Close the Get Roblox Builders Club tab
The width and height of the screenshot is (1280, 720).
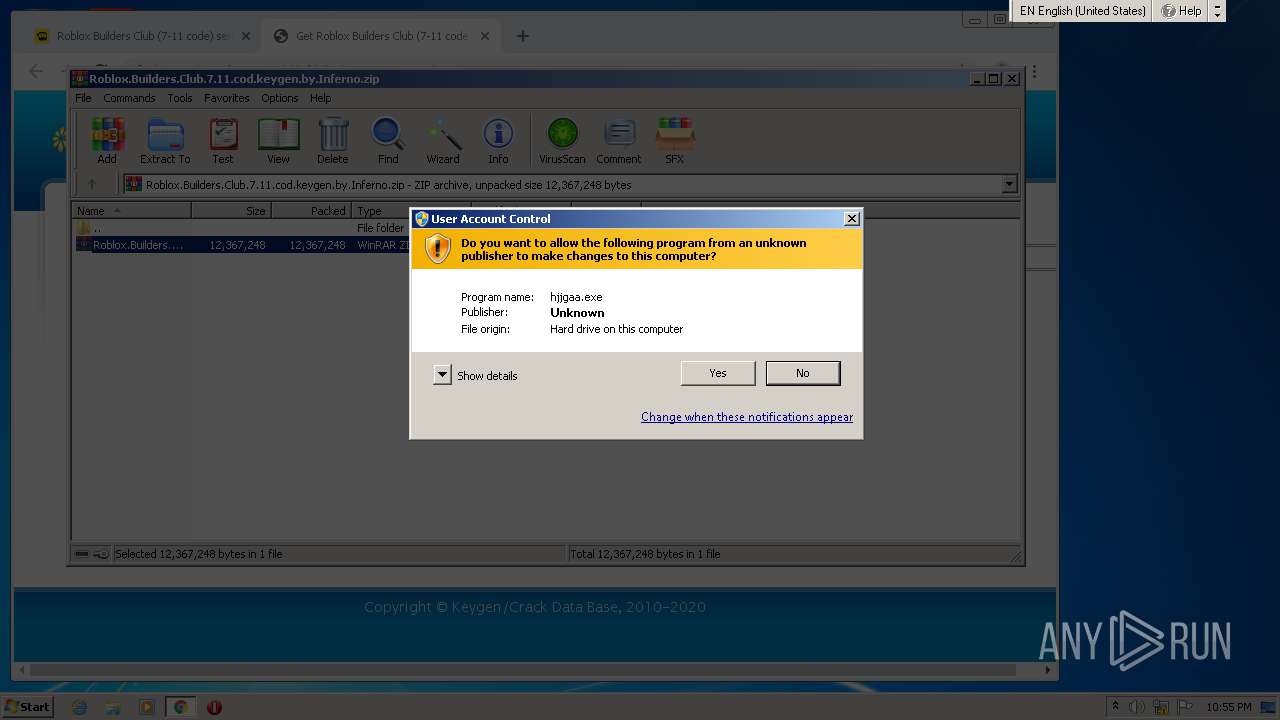485,36
